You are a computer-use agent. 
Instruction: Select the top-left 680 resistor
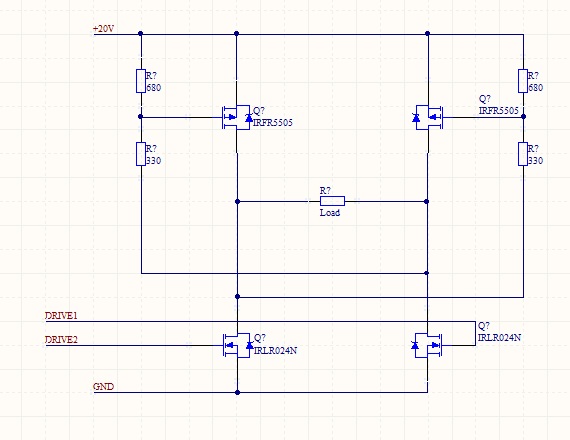141,81
